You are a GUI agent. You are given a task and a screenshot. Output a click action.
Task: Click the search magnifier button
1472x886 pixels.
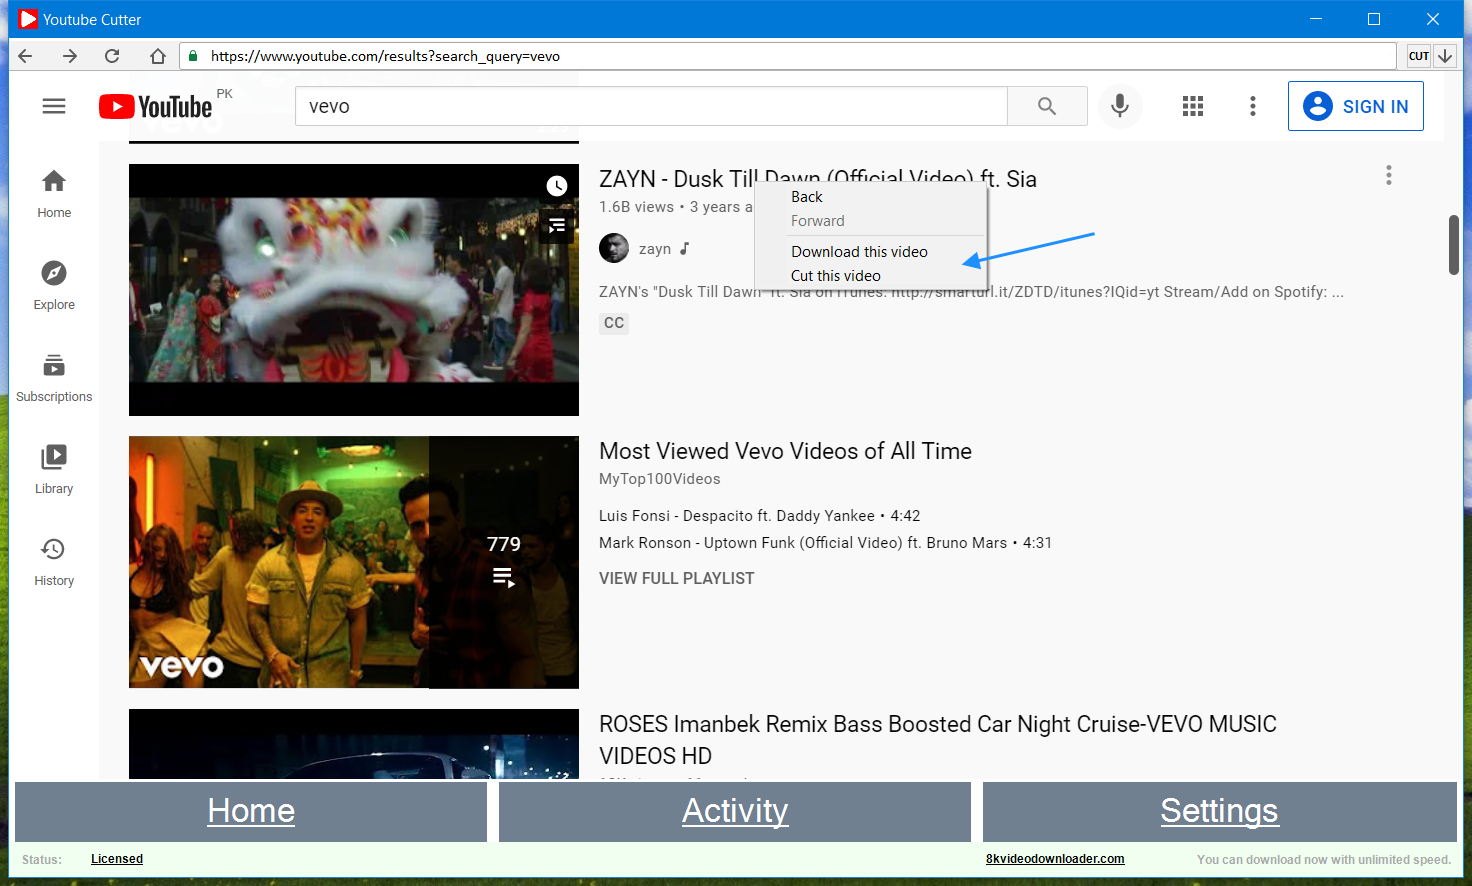pyautogui.click(x=1047, y=106)
